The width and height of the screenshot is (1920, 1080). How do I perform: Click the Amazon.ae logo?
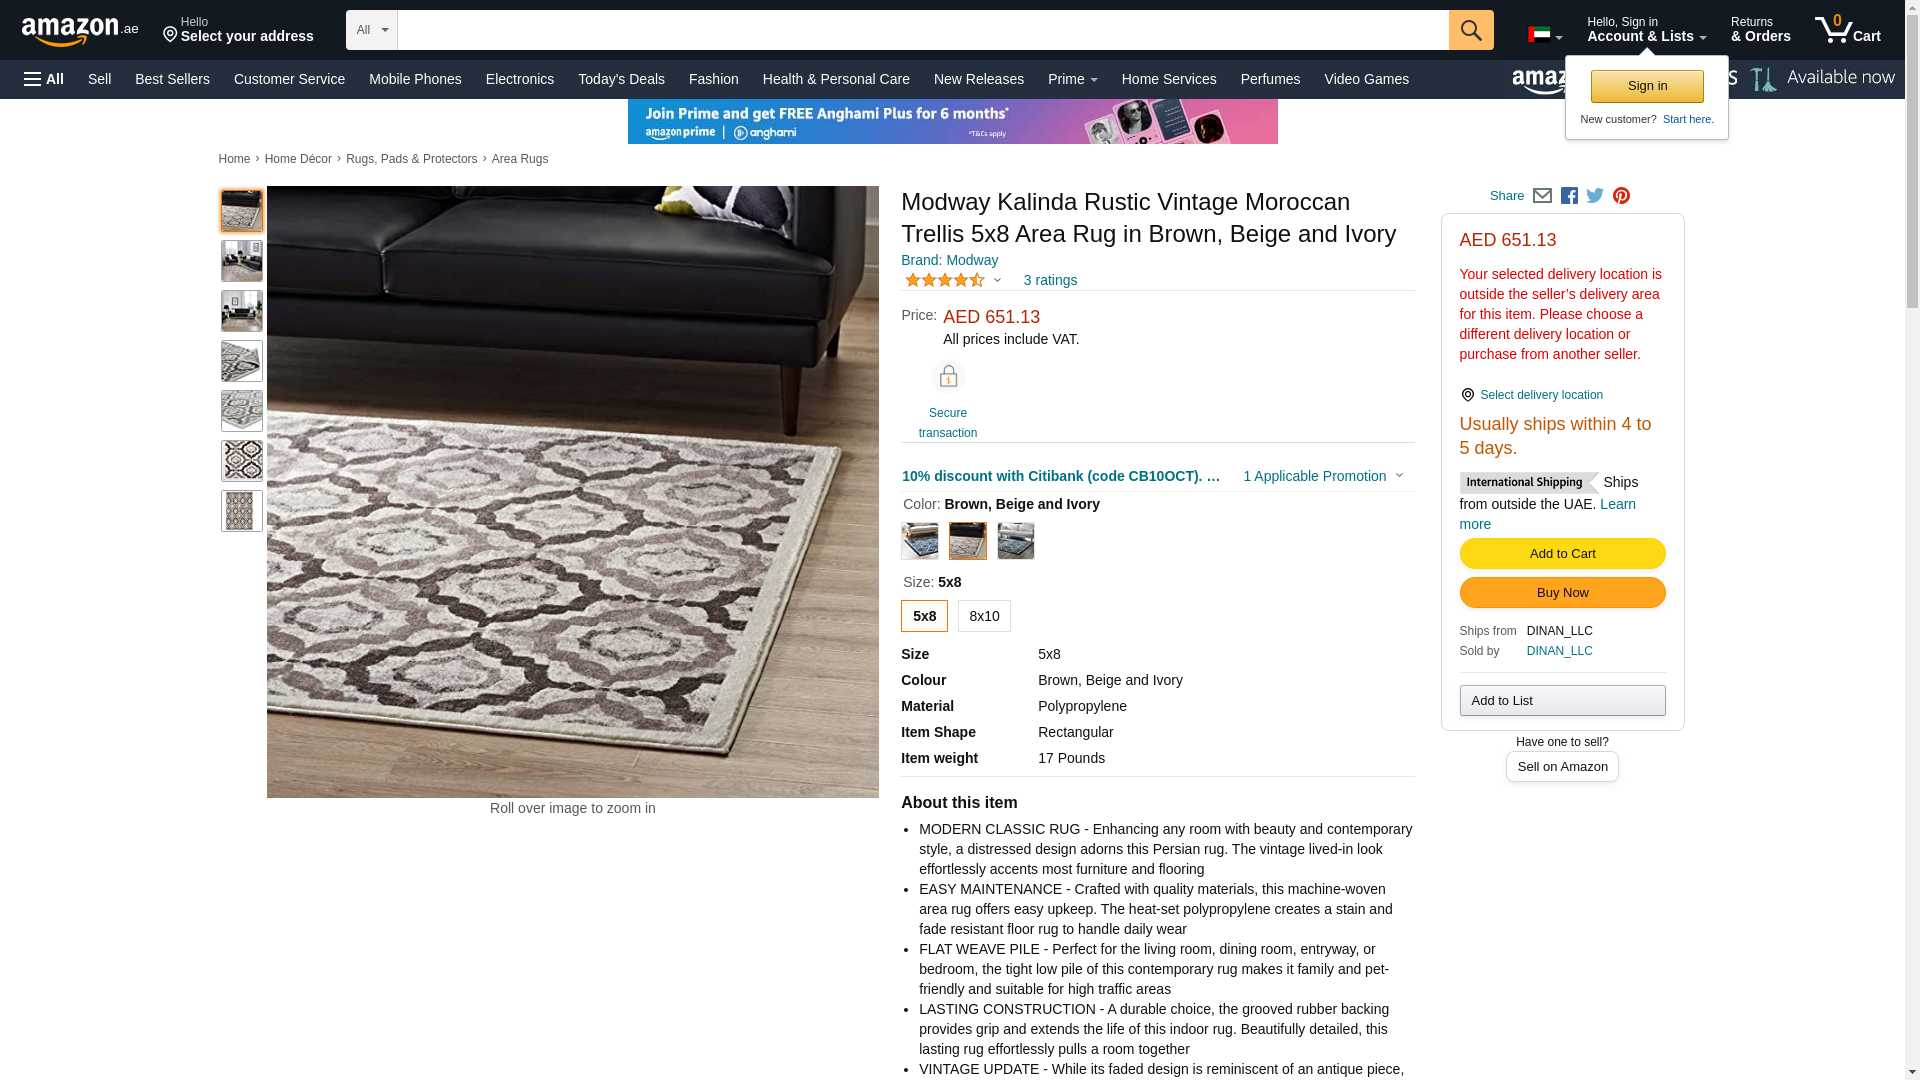(x=80, y=31)
